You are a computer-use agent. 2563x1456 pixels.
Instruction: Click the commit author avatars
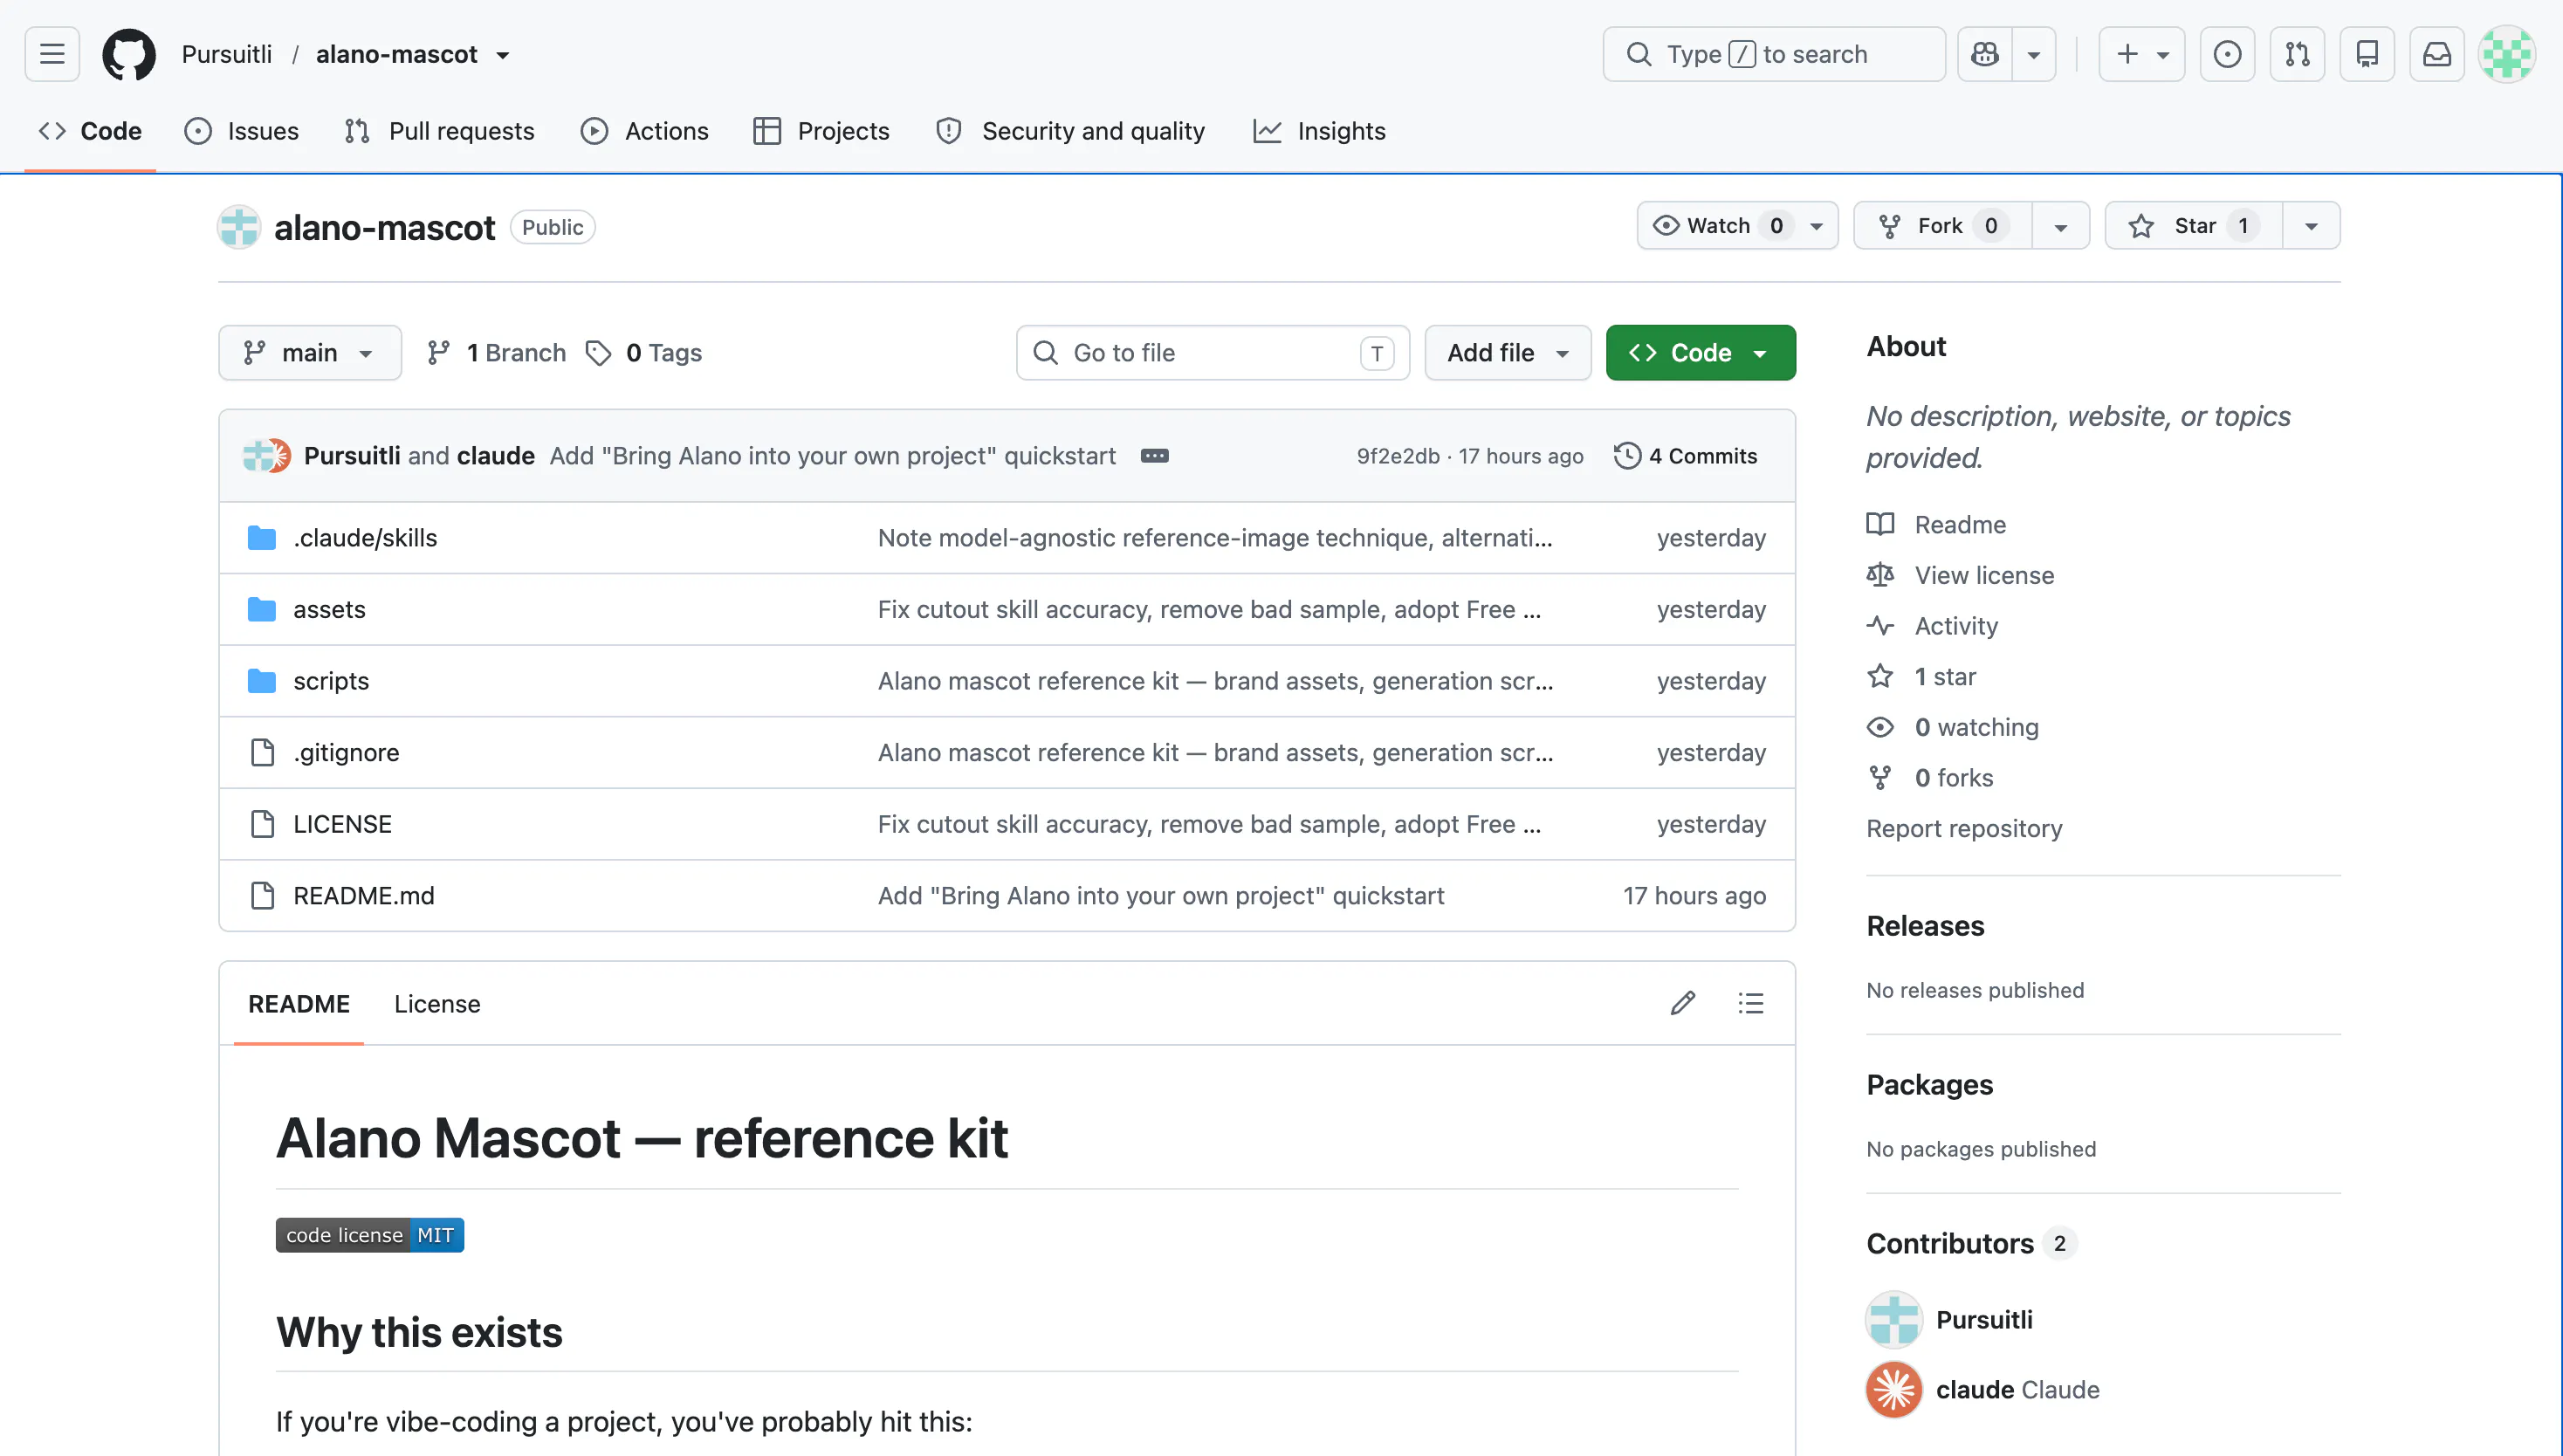pyautogui.click(x=266, y=456)
